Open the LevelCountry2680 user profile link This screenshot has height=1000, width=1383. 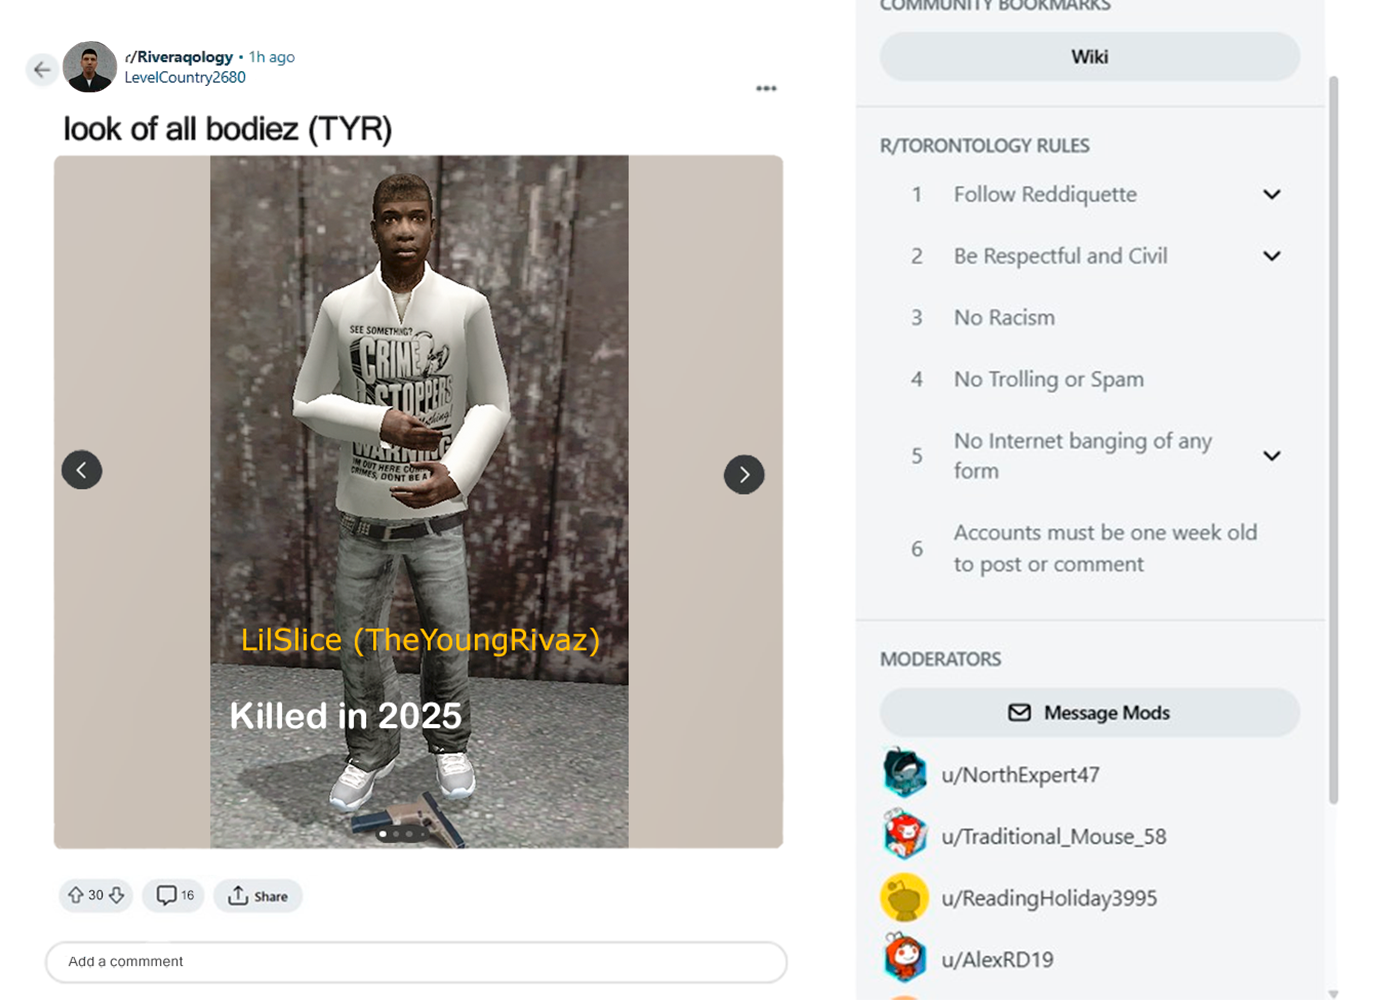(185, 77)
